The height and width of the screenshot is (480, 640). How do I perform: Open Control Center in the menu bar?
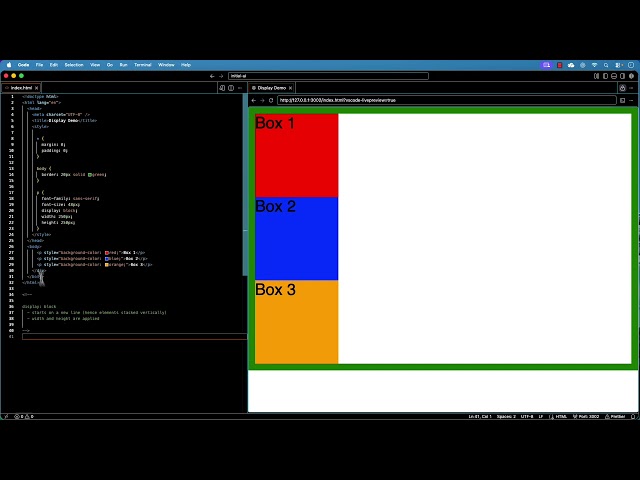click(618, 65)
